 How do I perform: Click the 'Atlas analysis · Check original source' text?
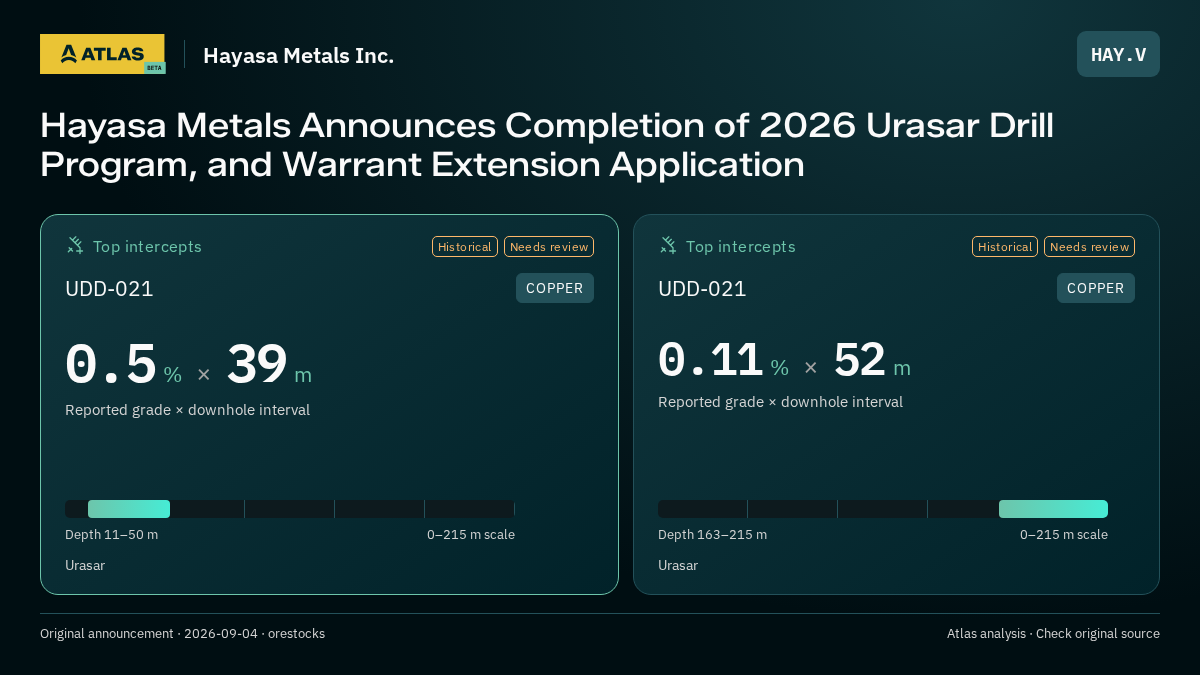coord(1053,634)
